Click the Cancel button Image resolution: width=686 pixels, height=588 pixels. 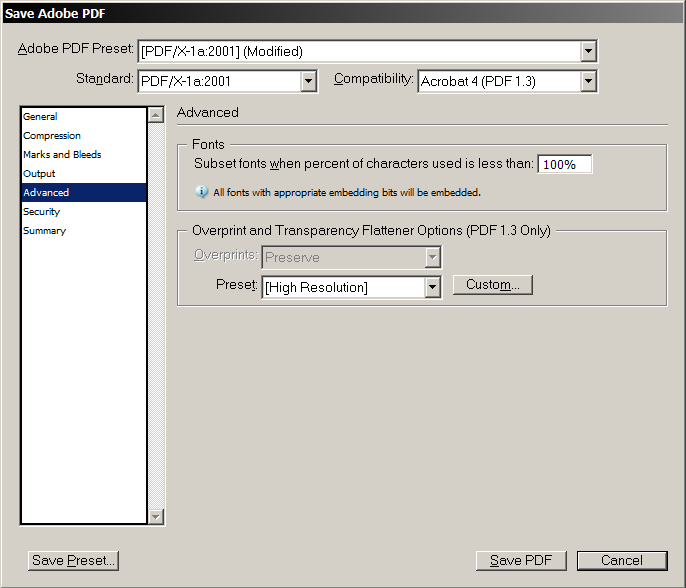pos(622,560)
